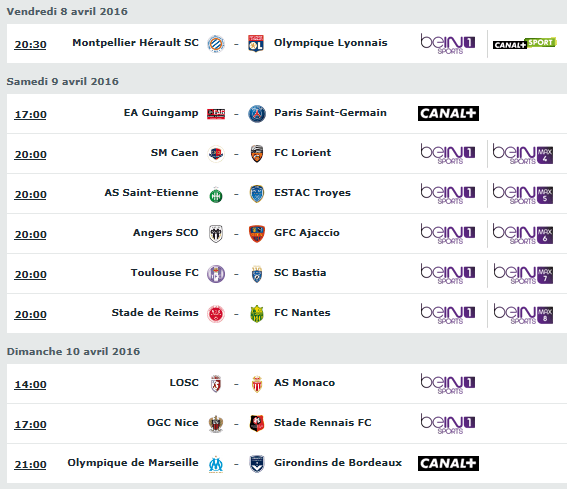Click the AS Monaco club badge
Image resolution: width=567 pixels, height=489 pixels.
(x=257, y=384)
